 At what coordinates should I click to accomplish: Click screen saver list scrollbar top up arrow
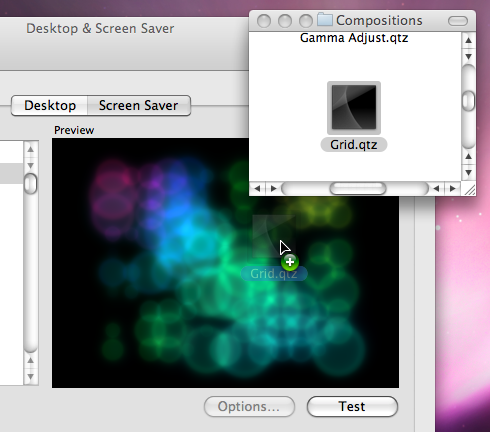pos(31,150)
